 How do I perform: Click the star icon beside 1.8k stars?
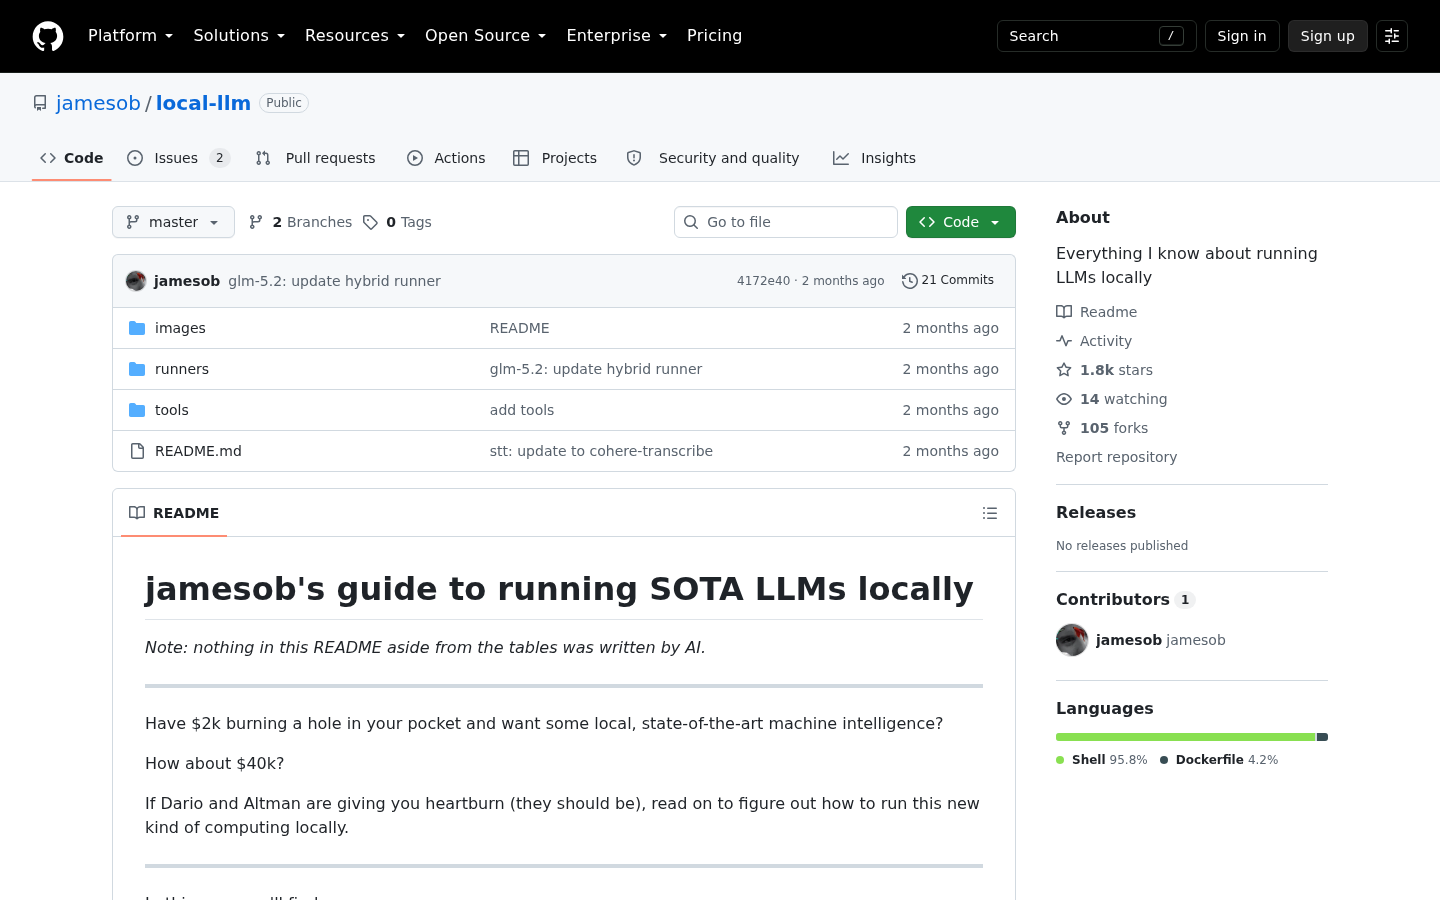point(1064,370)
